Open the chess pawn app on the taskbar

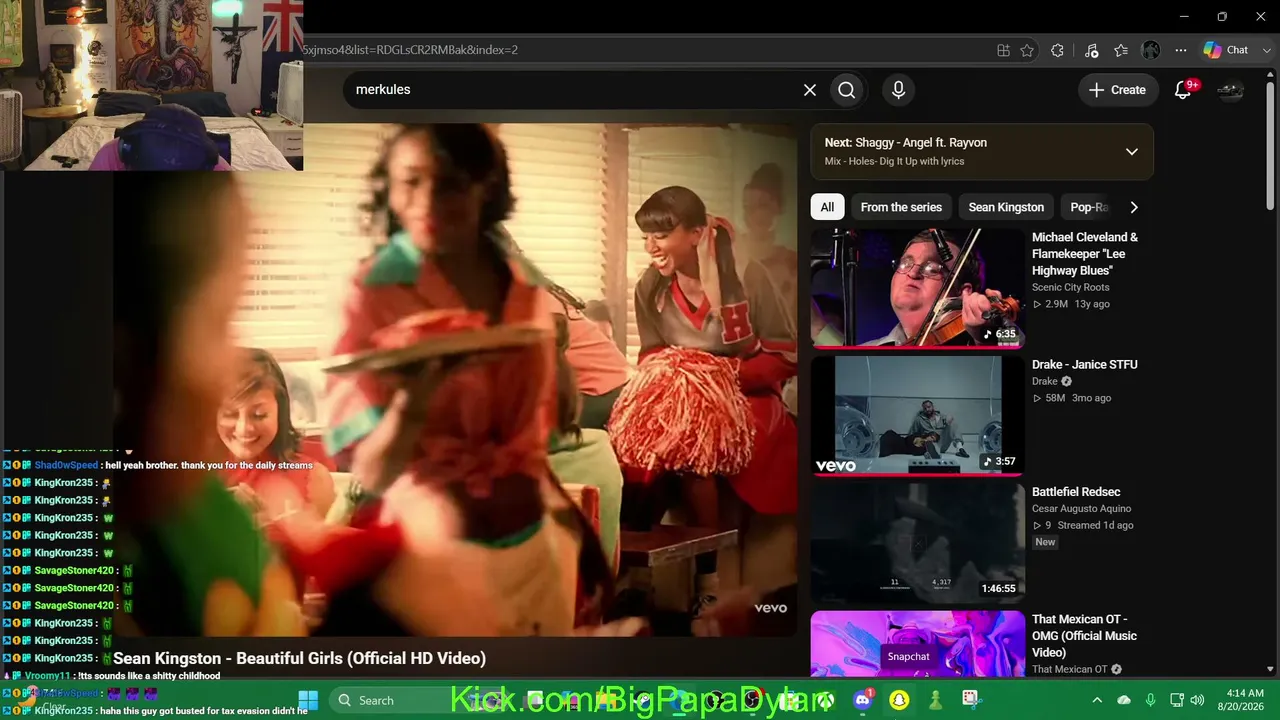935,700
